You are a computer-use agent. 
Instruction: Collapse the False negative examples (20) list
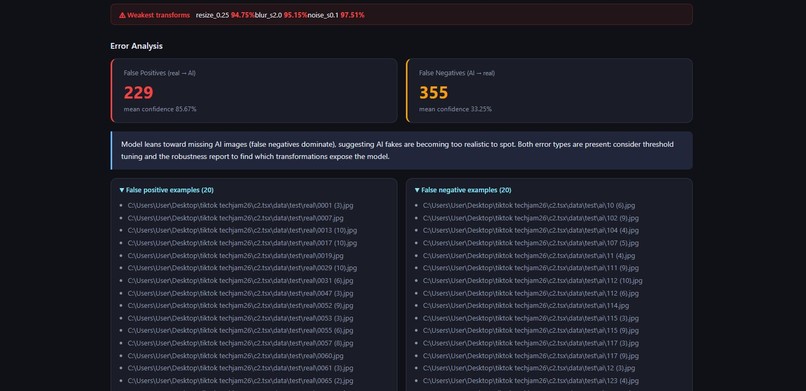pos(463,190)
